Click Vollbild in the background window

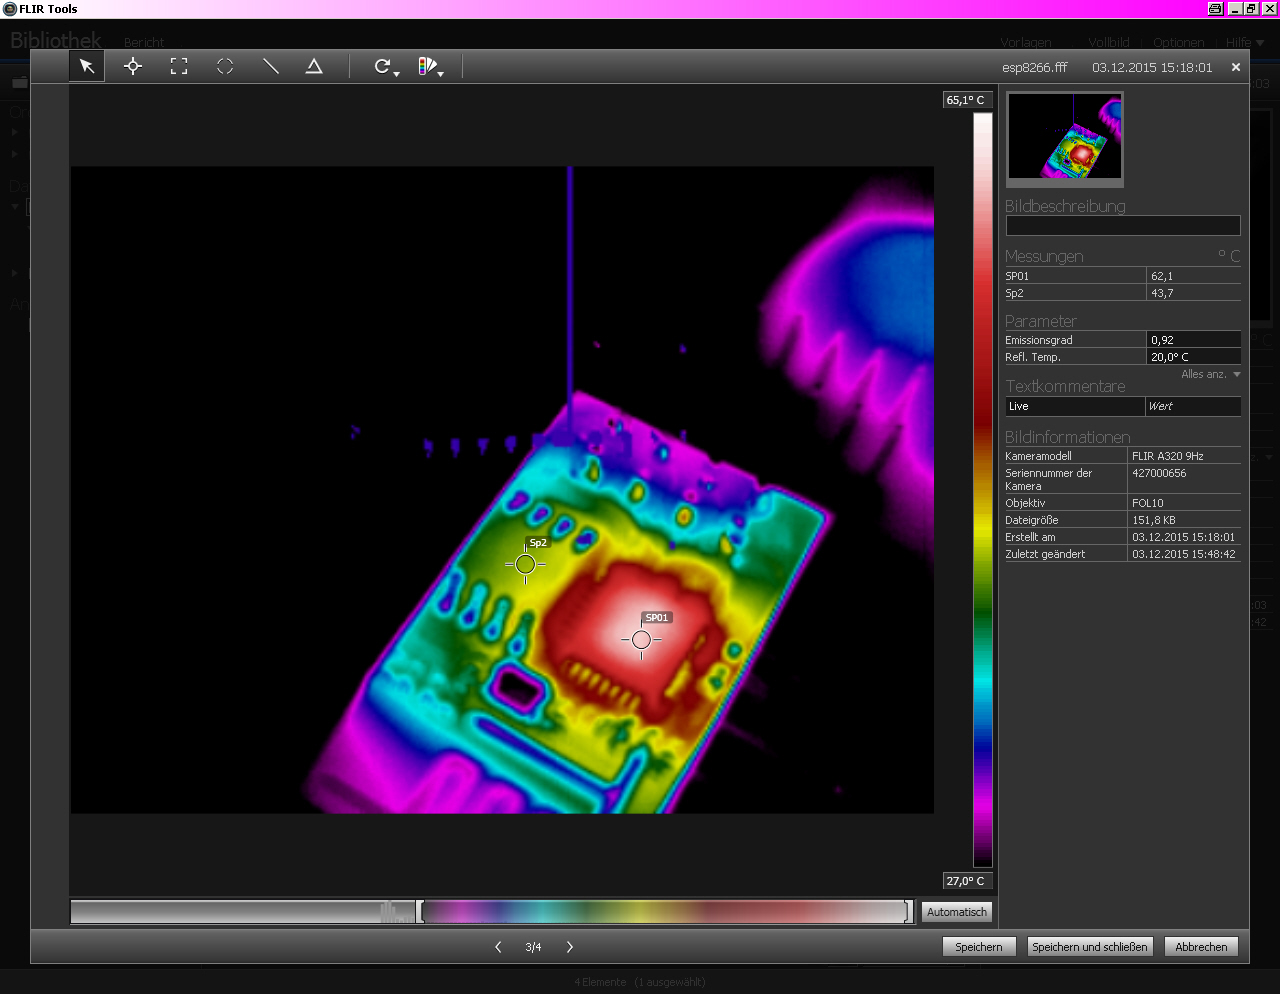1109,43
